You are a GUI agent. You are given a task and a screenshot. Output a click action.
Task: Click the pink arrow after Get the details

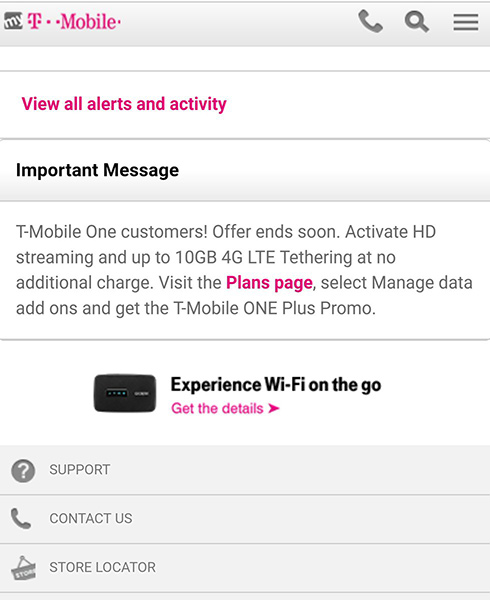[x=273, y=408]
